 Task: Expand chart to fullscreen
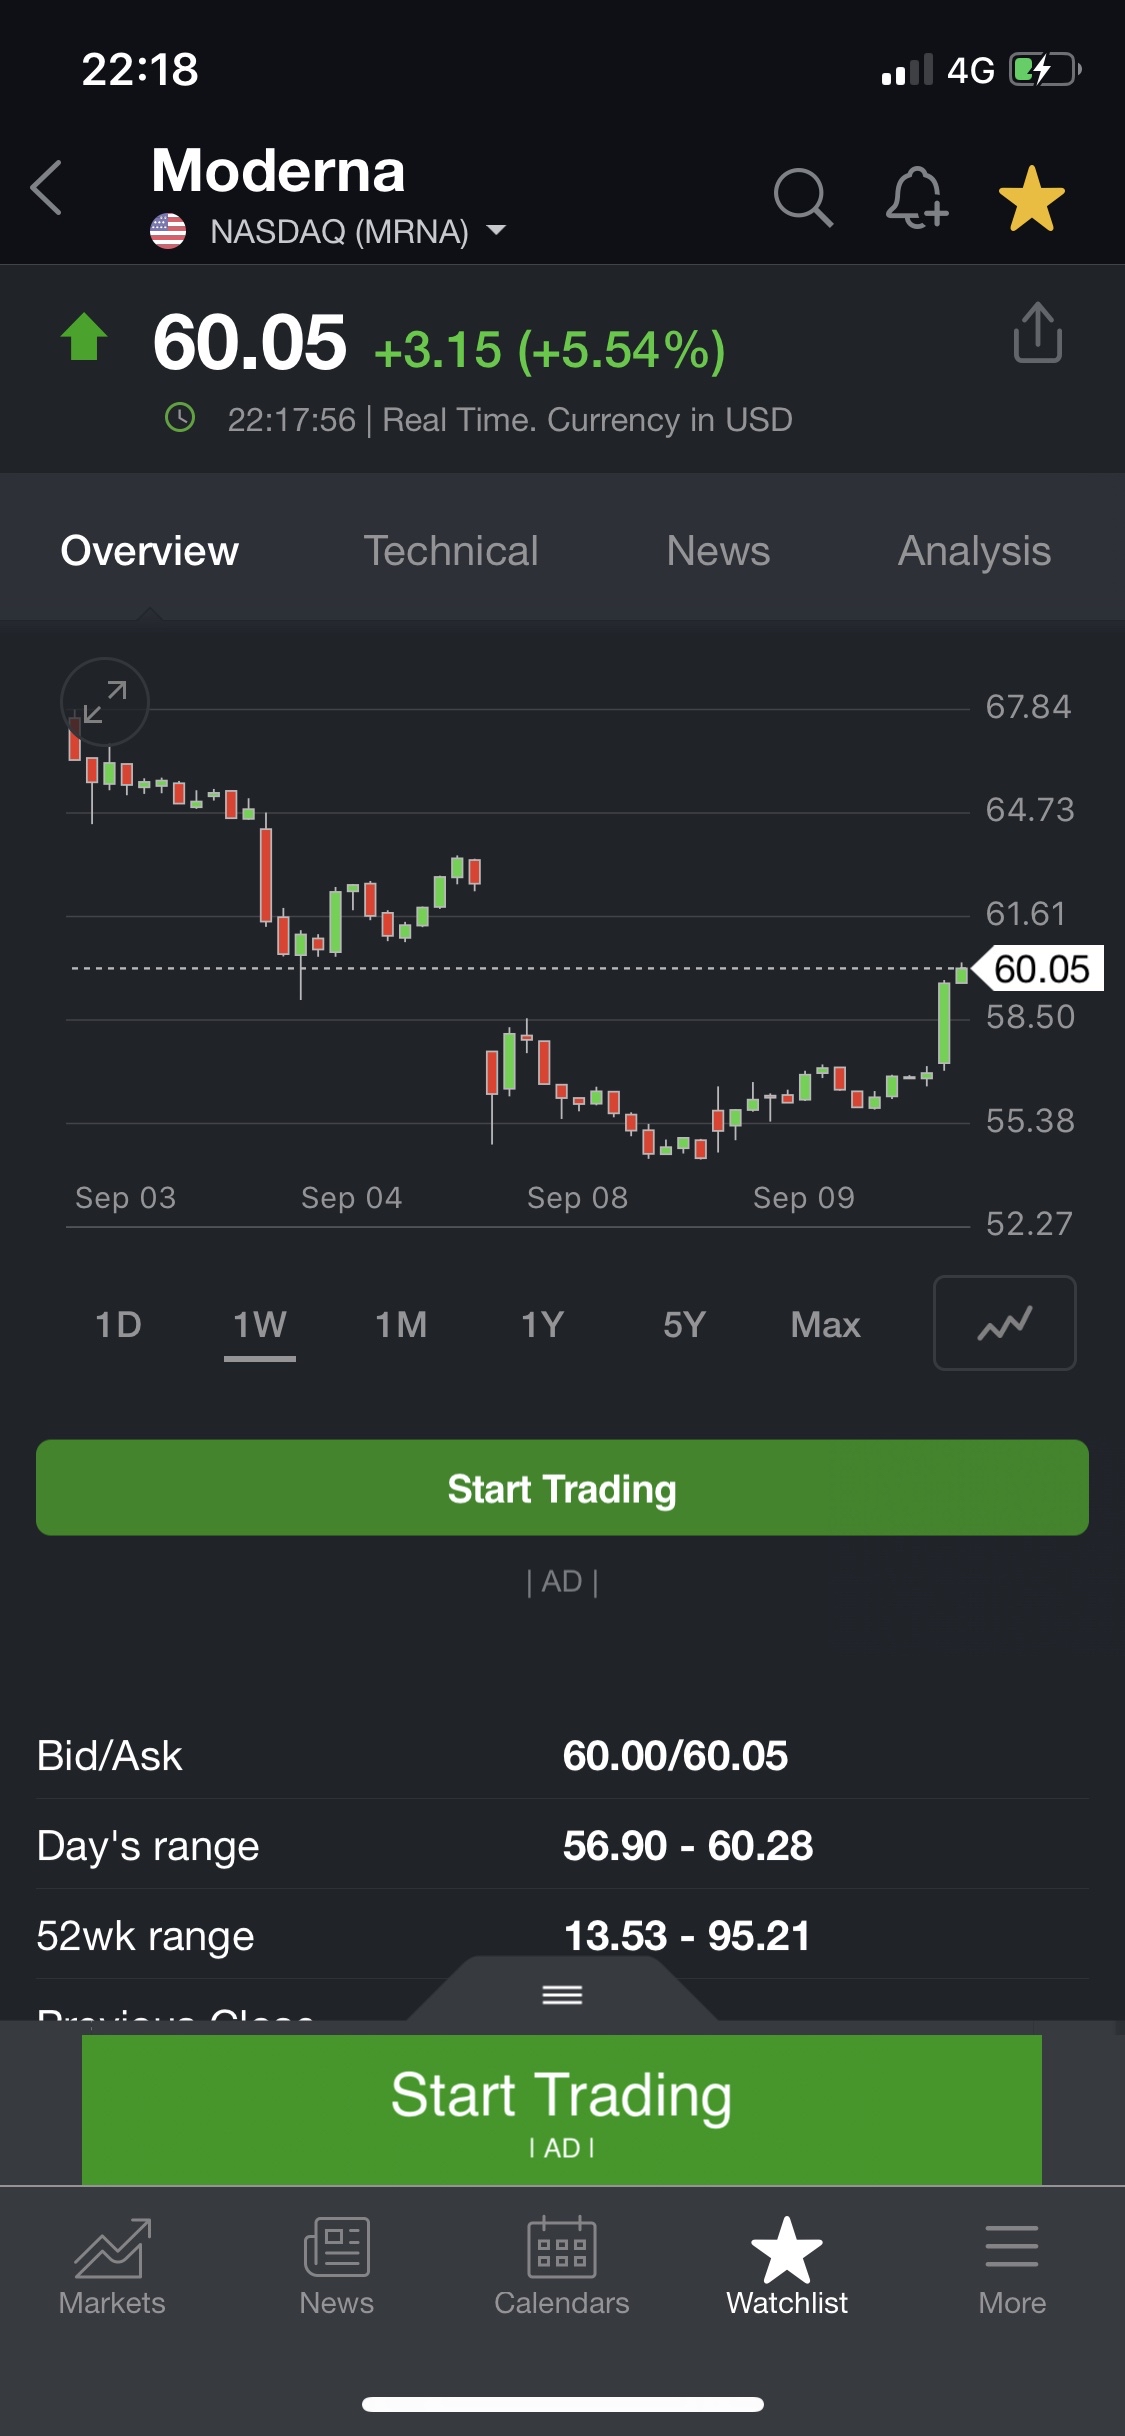(x=105, y=702)
